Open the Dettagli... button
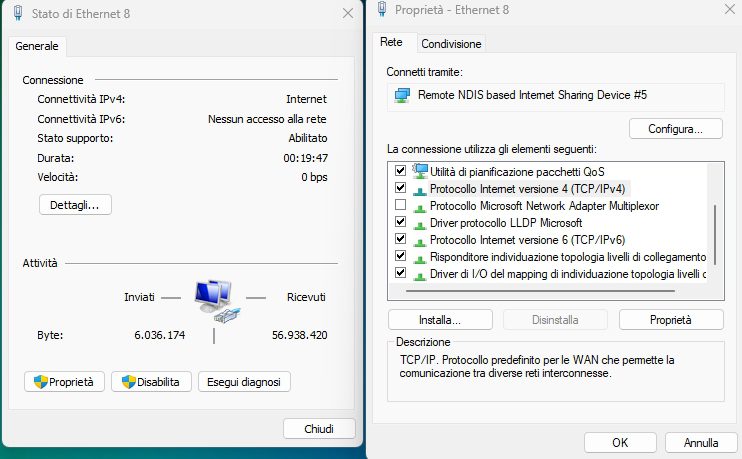 [75, 205]
